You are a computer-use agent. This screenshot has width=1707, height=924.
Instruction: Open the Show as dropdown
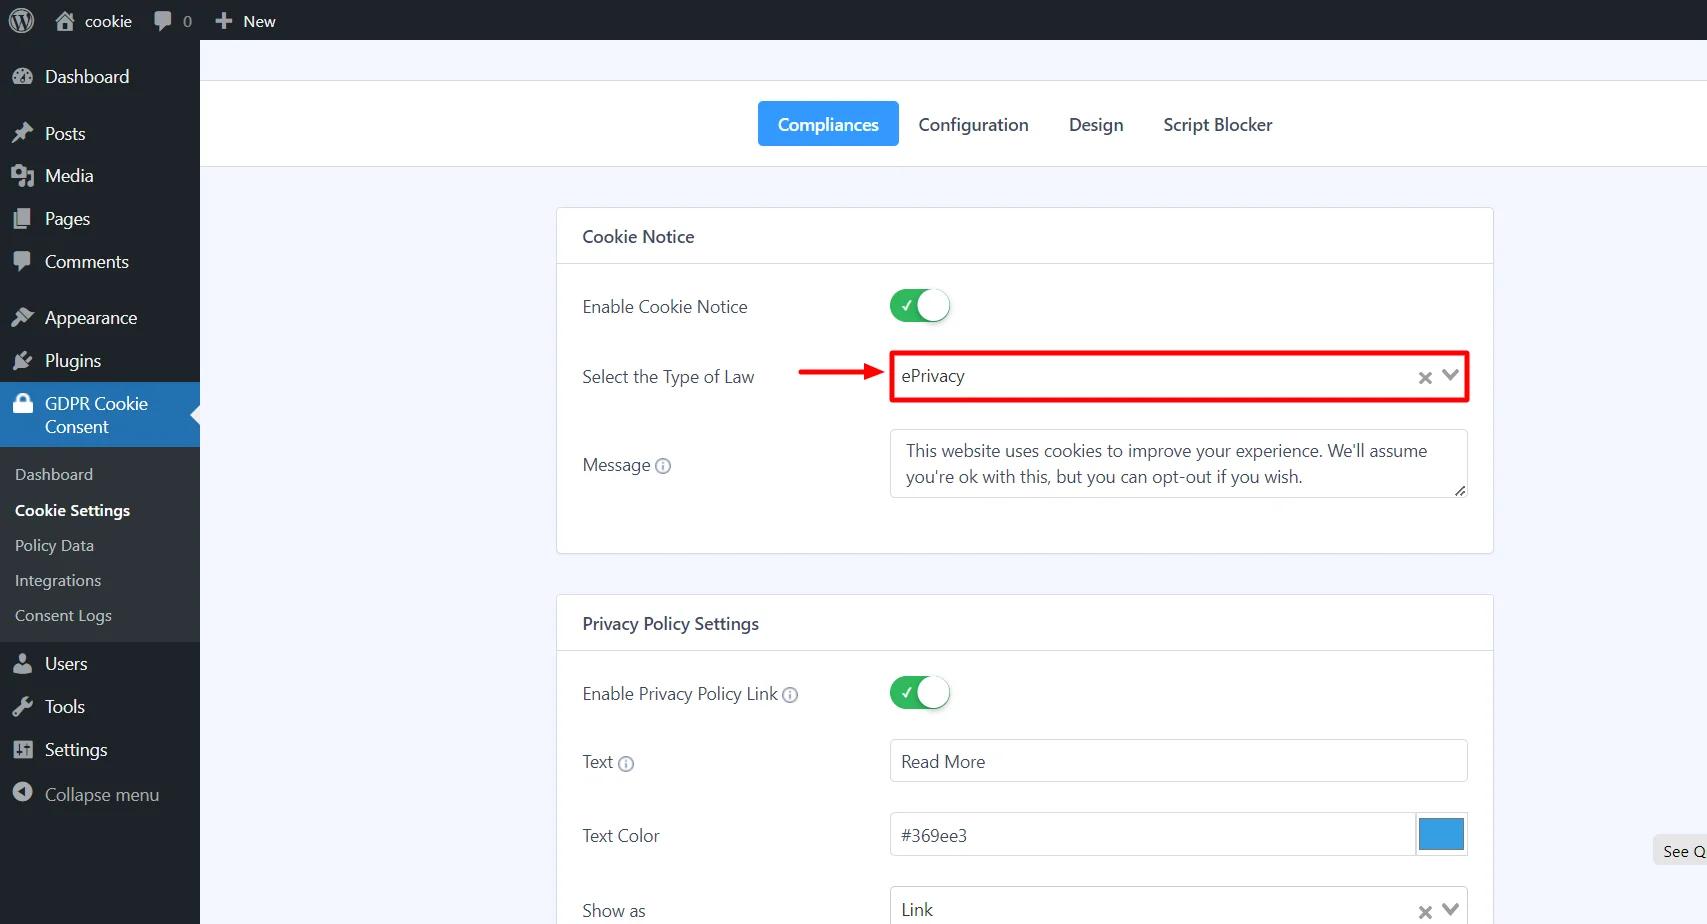pyautogui.click(x=1448, y=908)
